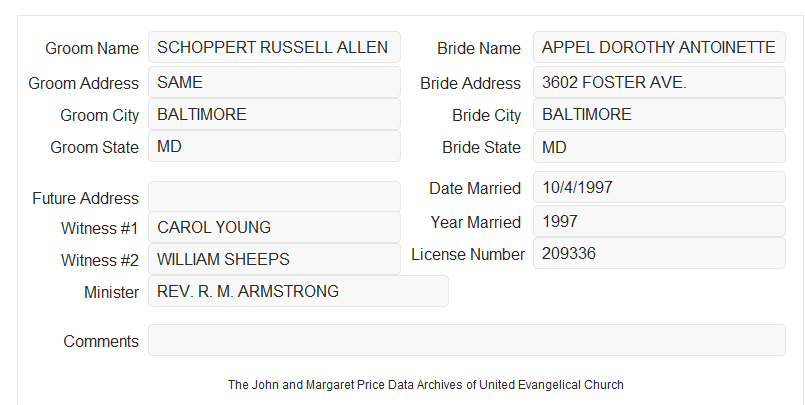The height and width of the screenshot is (405, 805).
Task: Click the License Number field
Action: (659, 253)
